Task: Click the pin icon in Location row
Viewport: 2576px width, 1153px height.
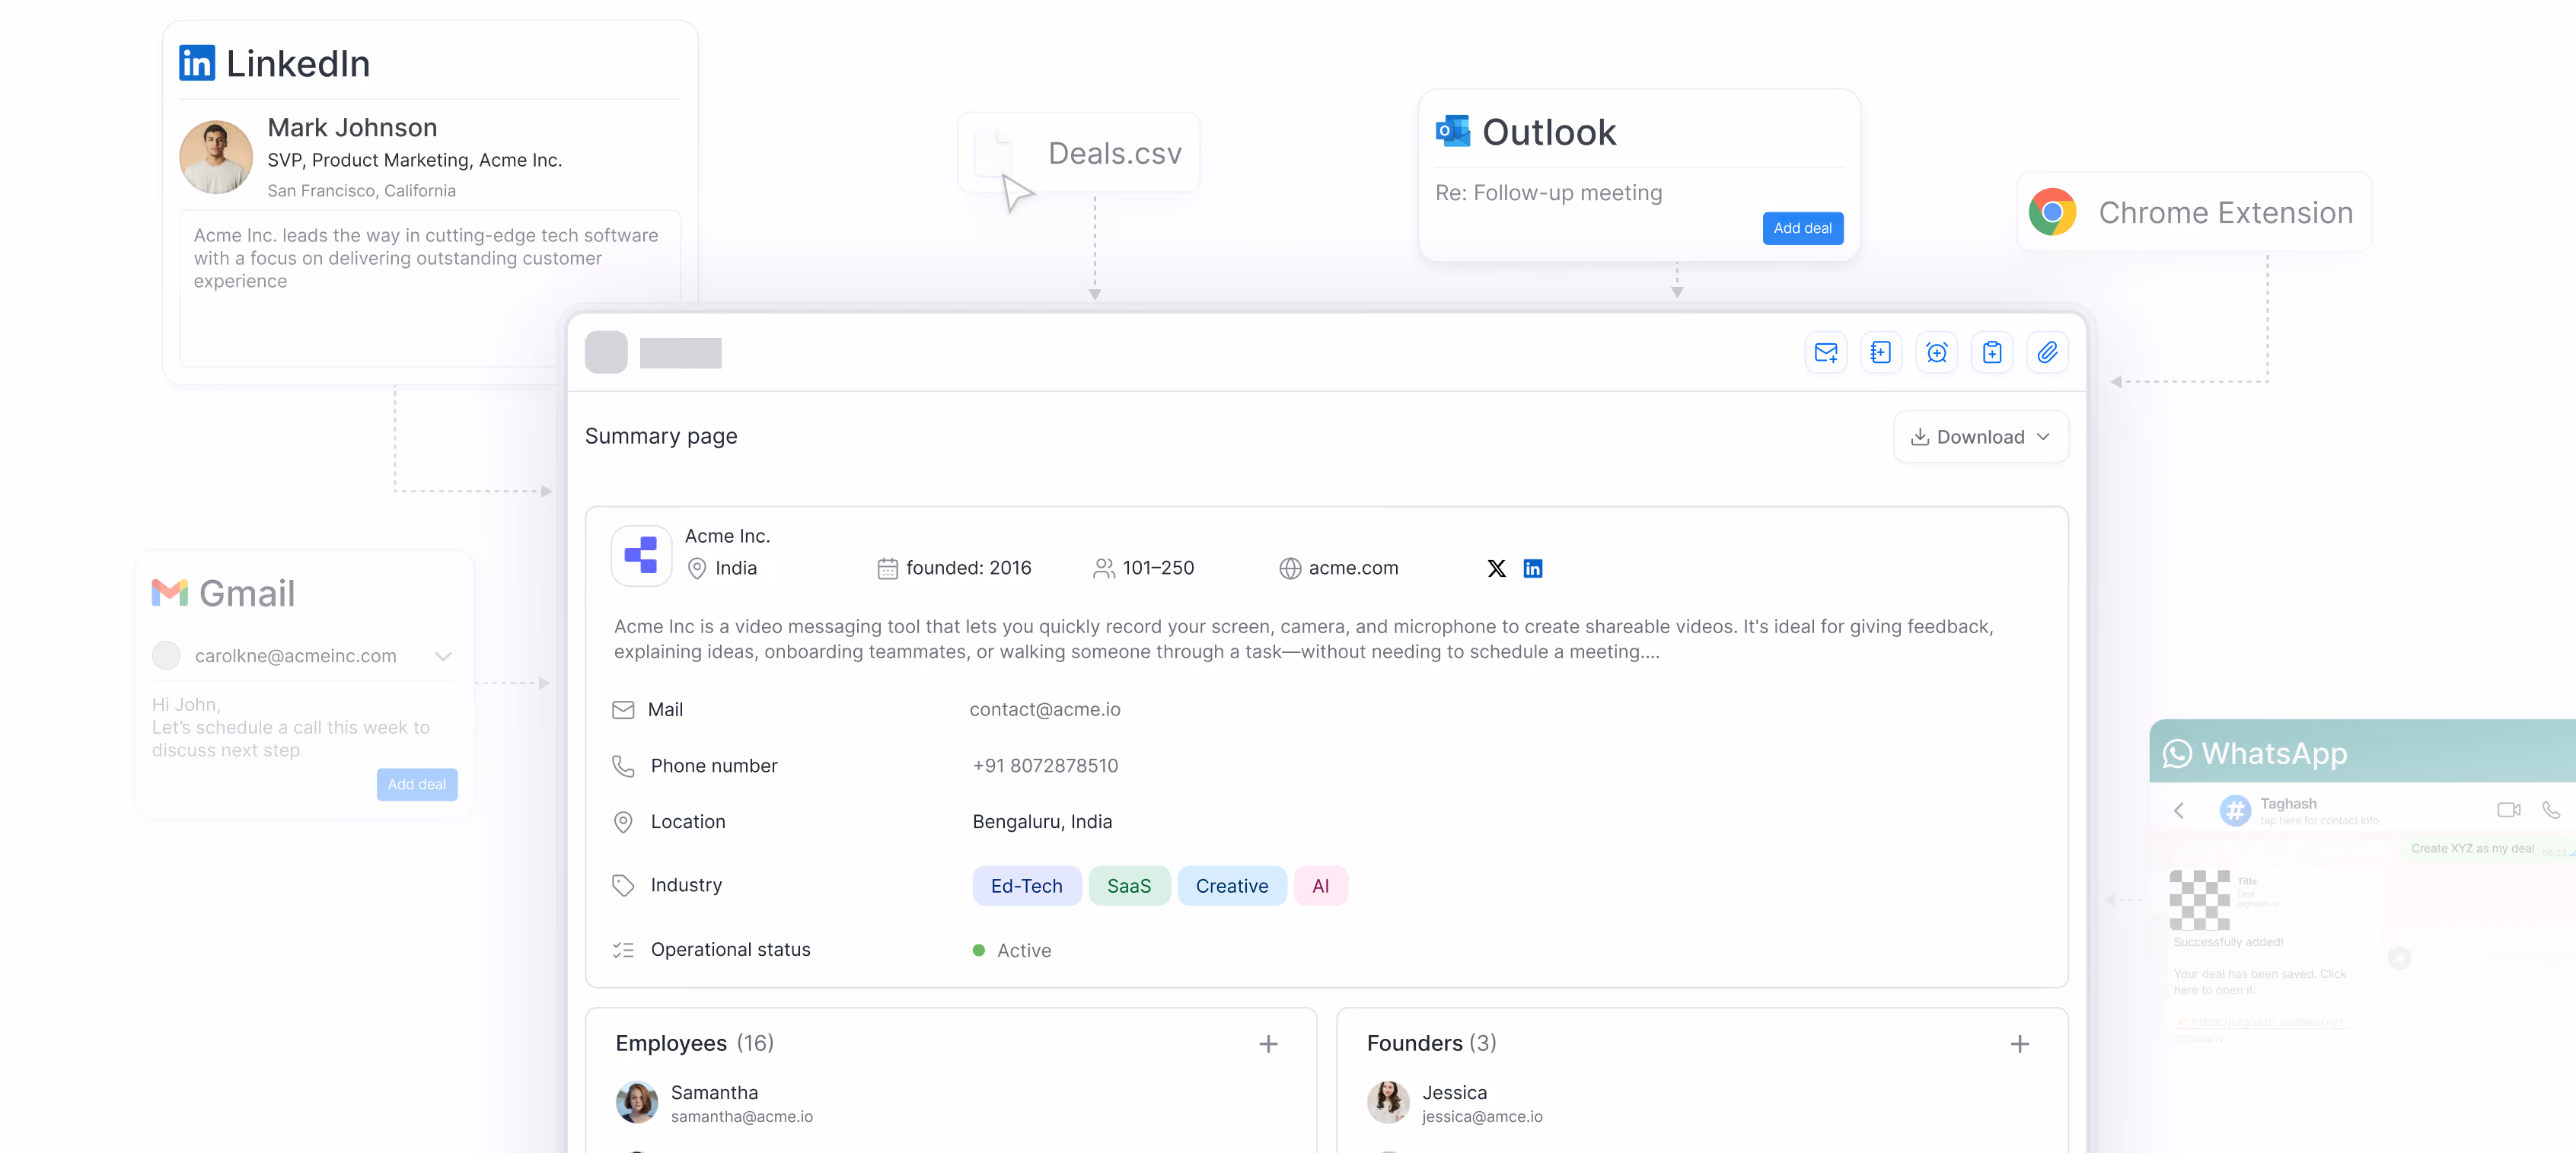Action: [623, 822]
